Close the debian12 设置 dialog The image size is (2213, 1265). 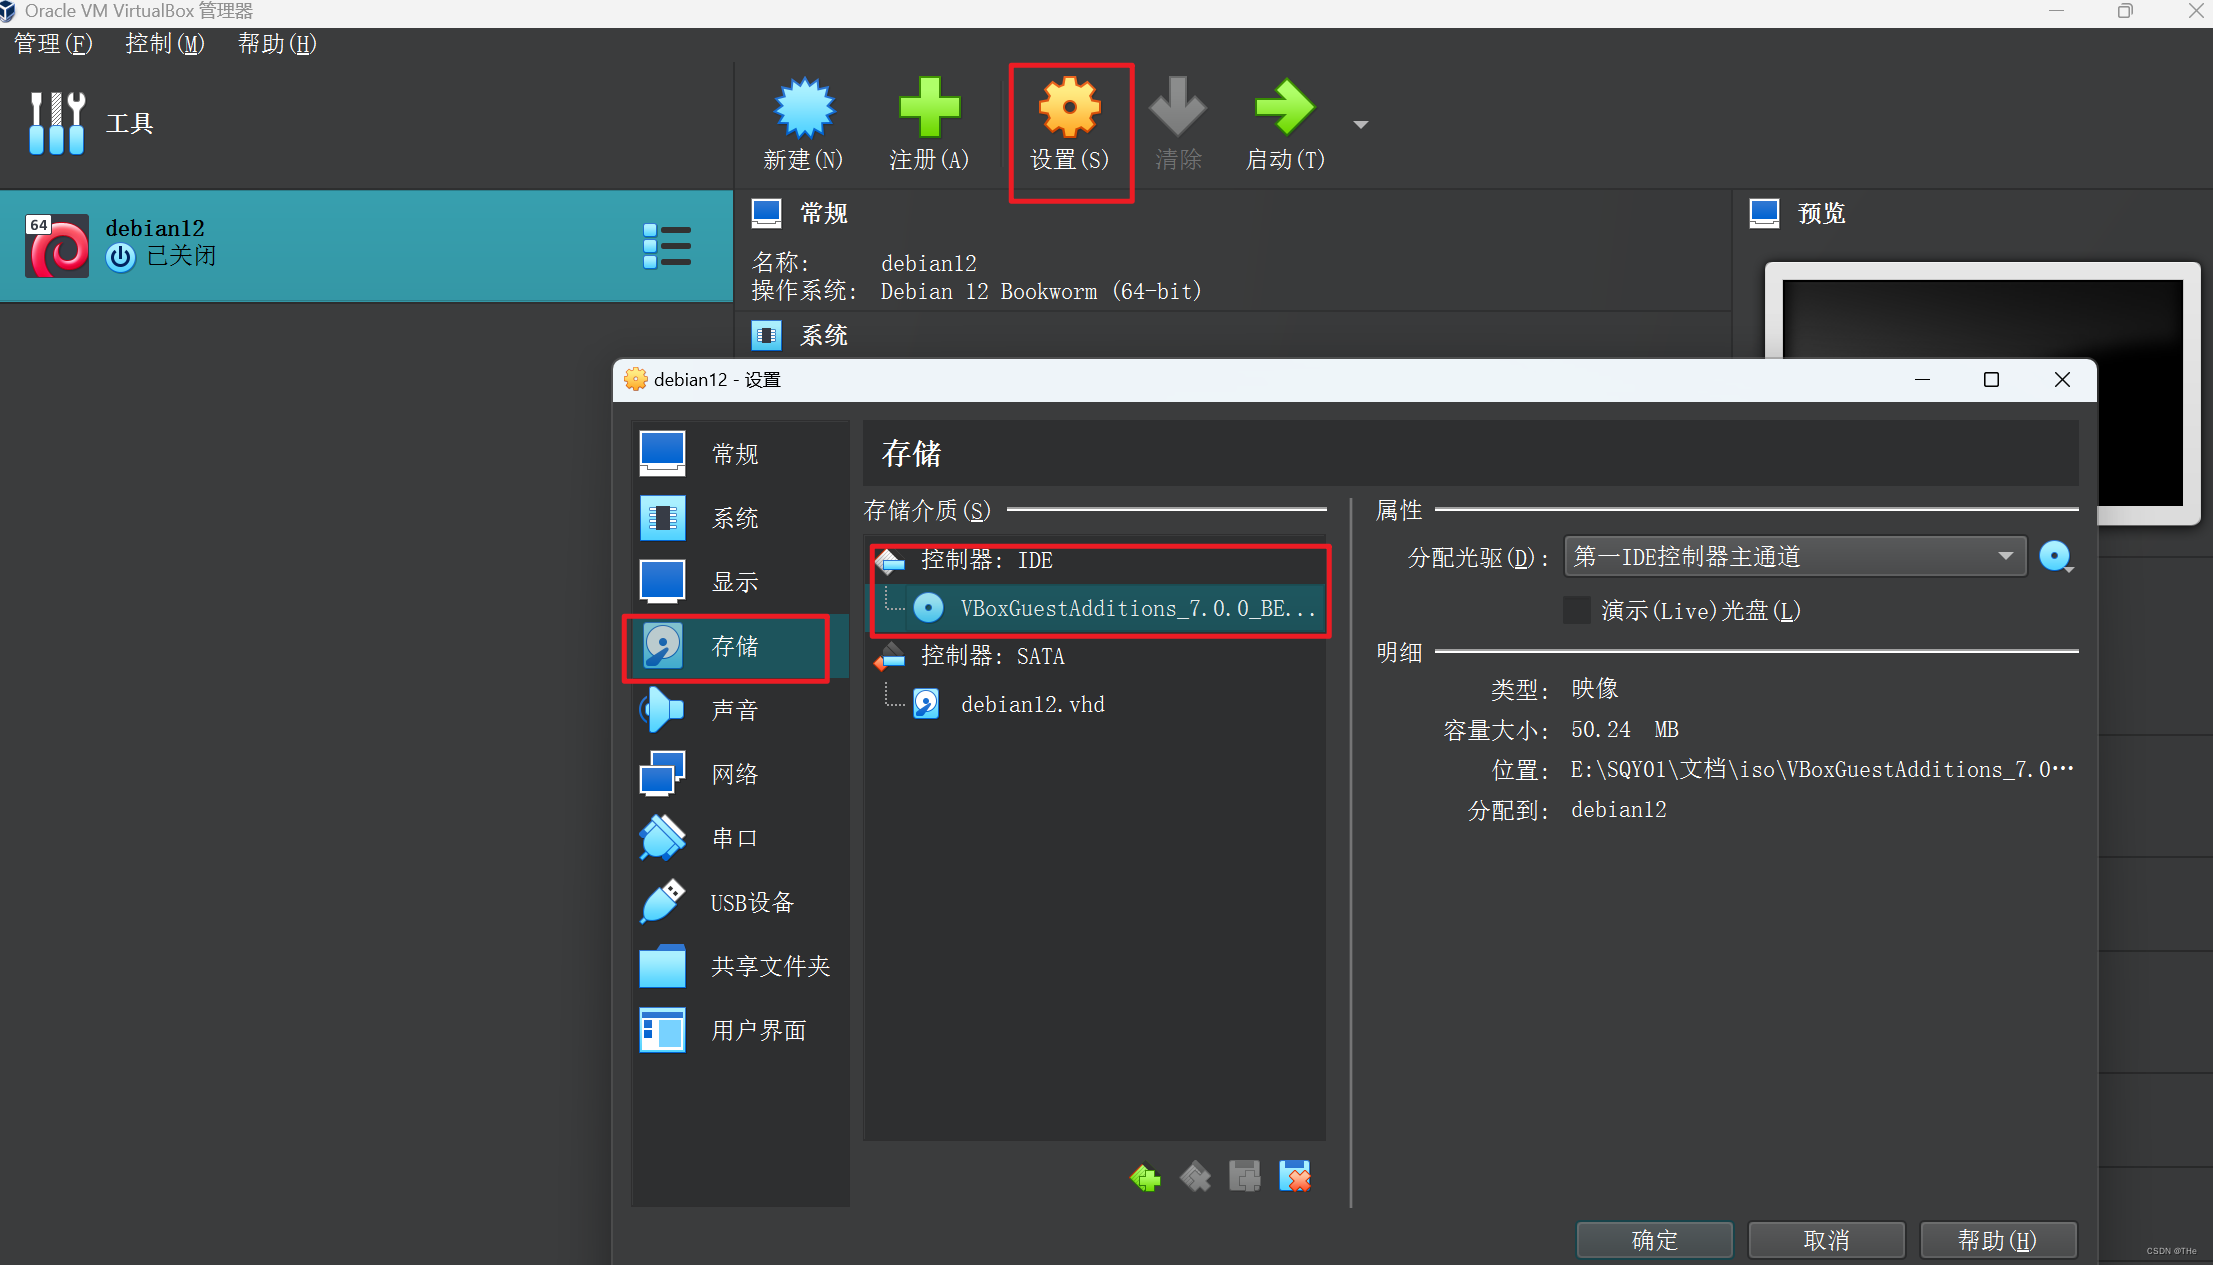click(2062, 380)
